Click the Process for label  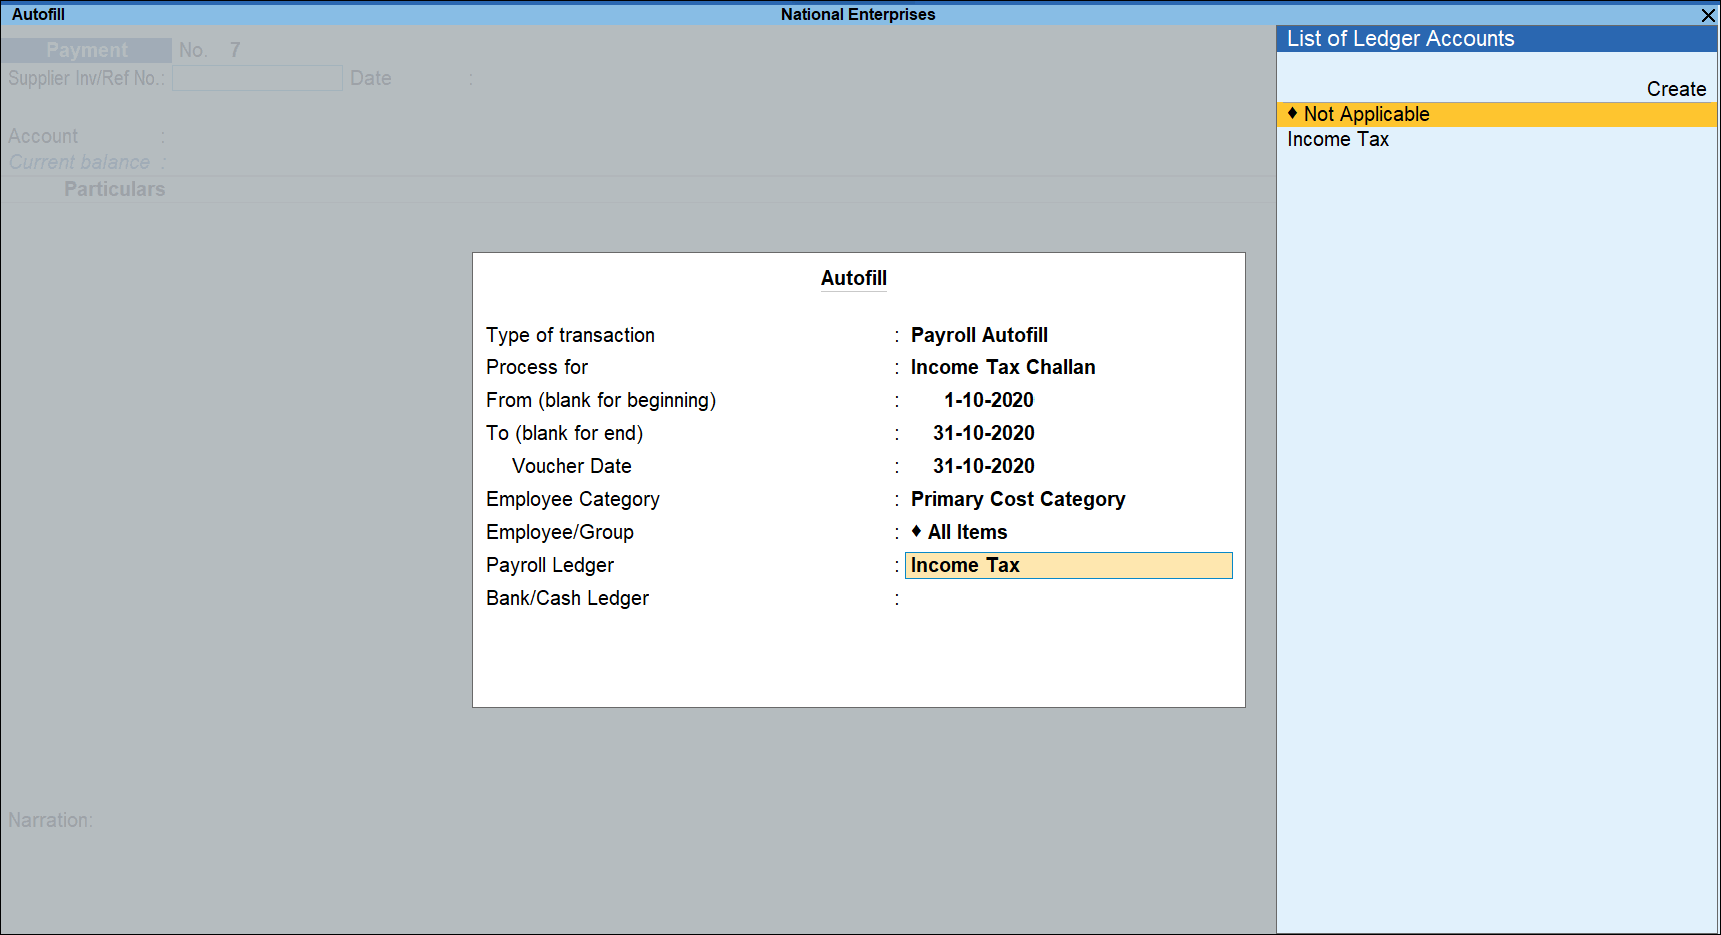pyautogui.click(x=536, y=367)
